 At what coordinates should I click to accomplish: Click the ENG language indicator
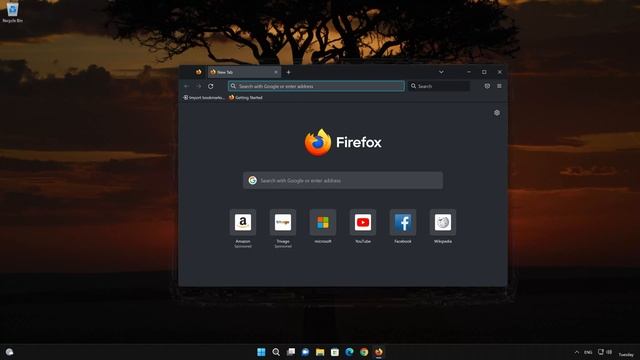[x=588, y=352]
